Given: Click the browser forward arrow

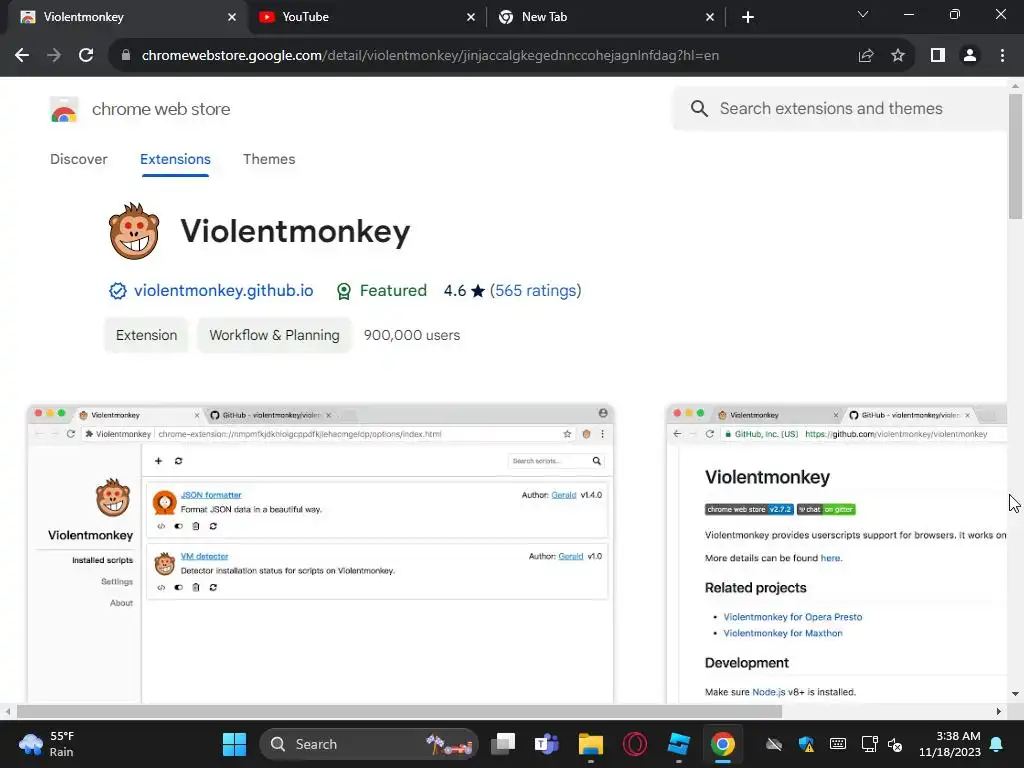Looking at the screenshot, I should point(54,56).
